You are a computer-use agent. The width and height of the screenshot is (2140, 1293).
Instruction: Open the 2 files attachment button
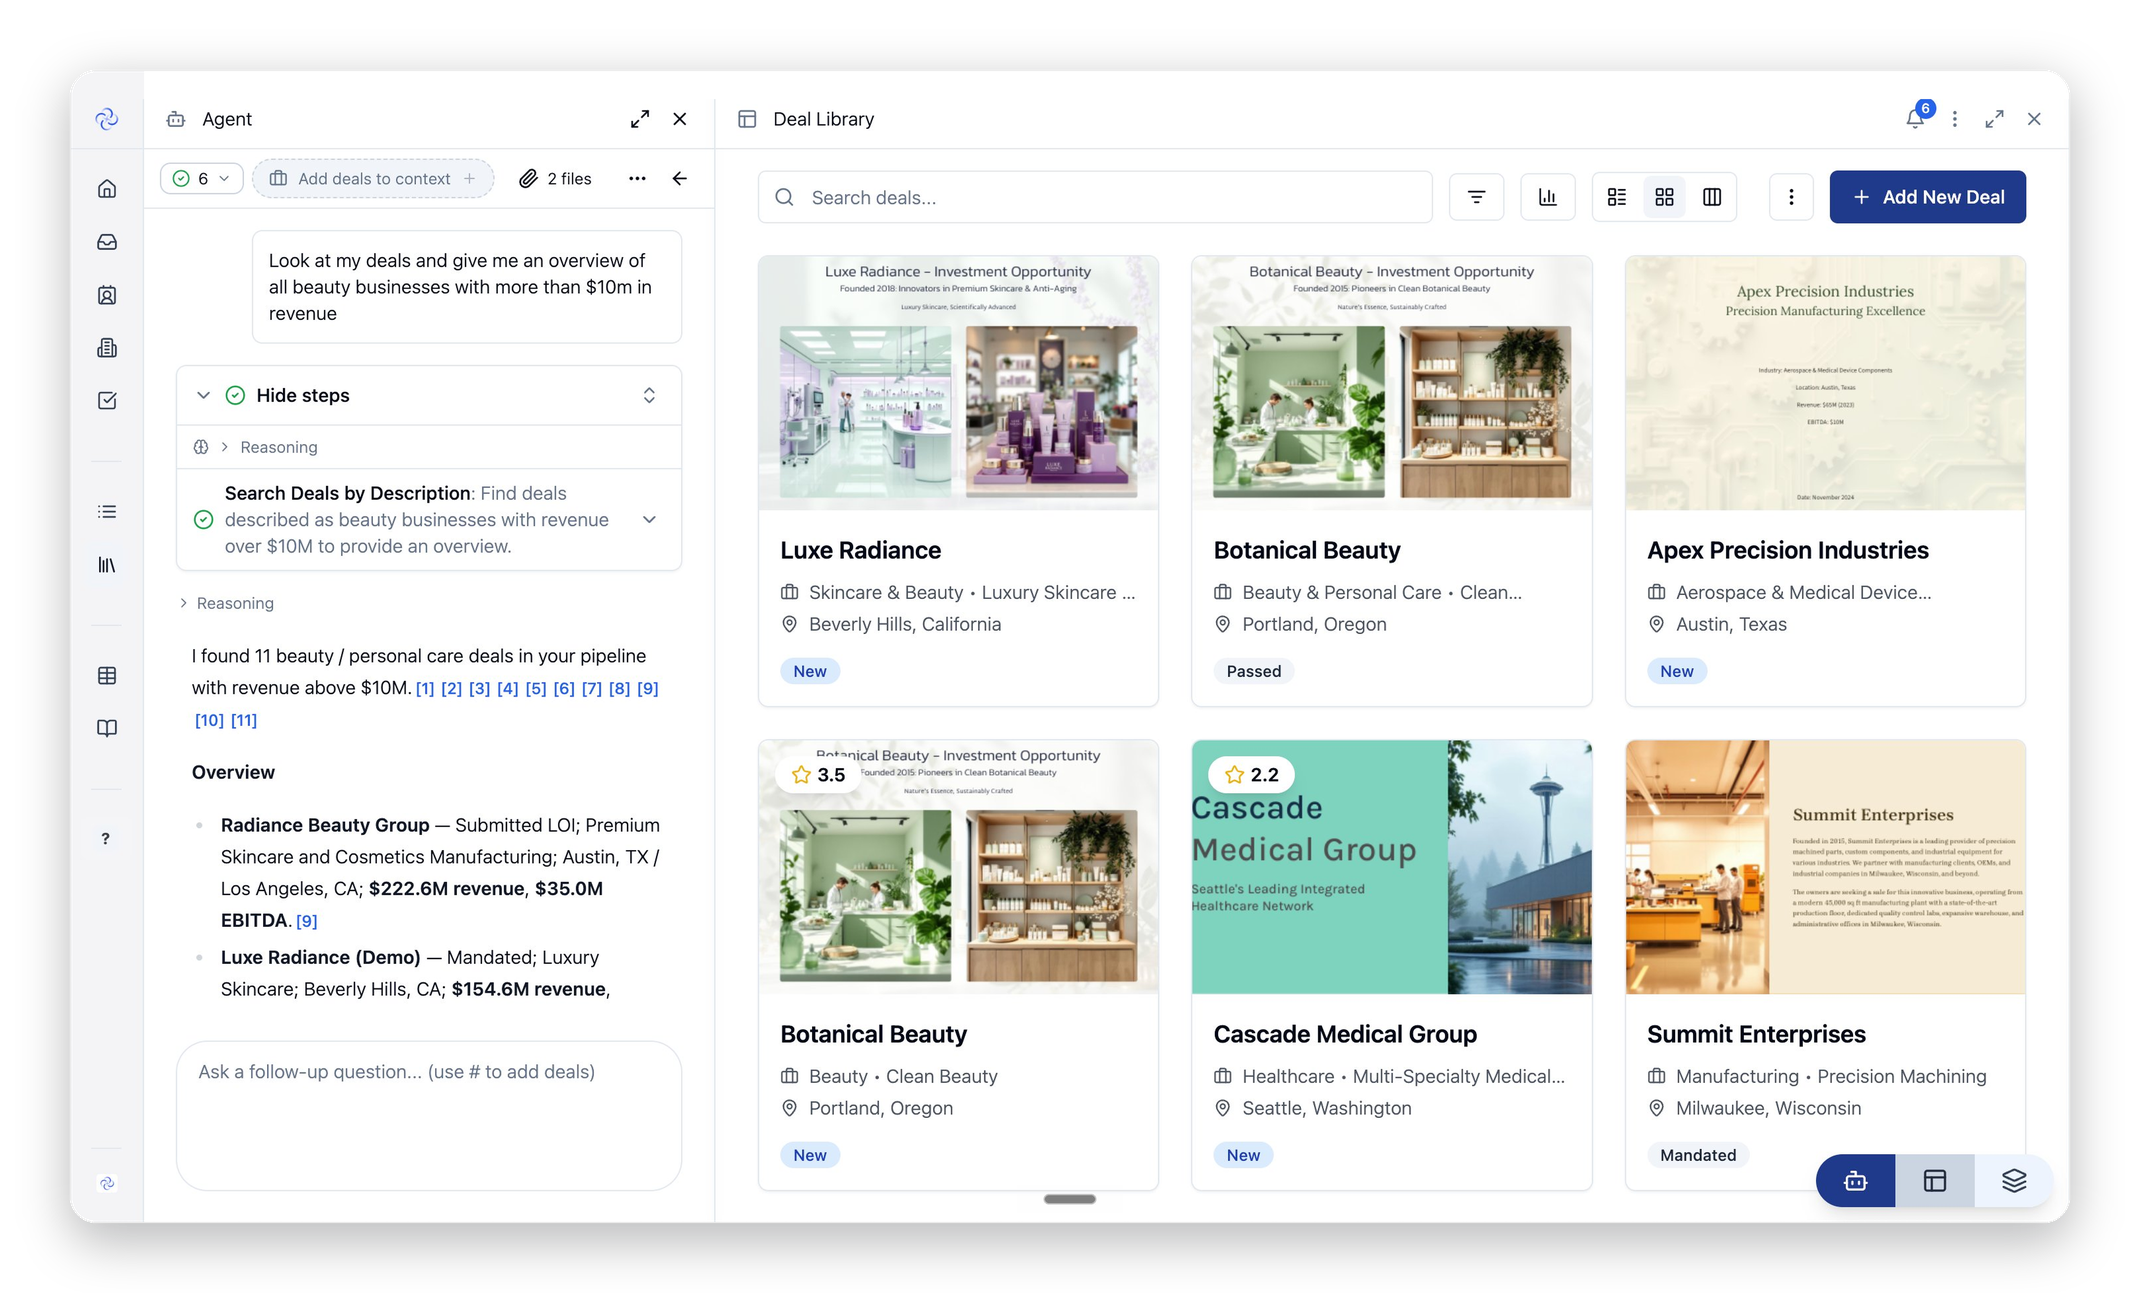coord(556,178)
